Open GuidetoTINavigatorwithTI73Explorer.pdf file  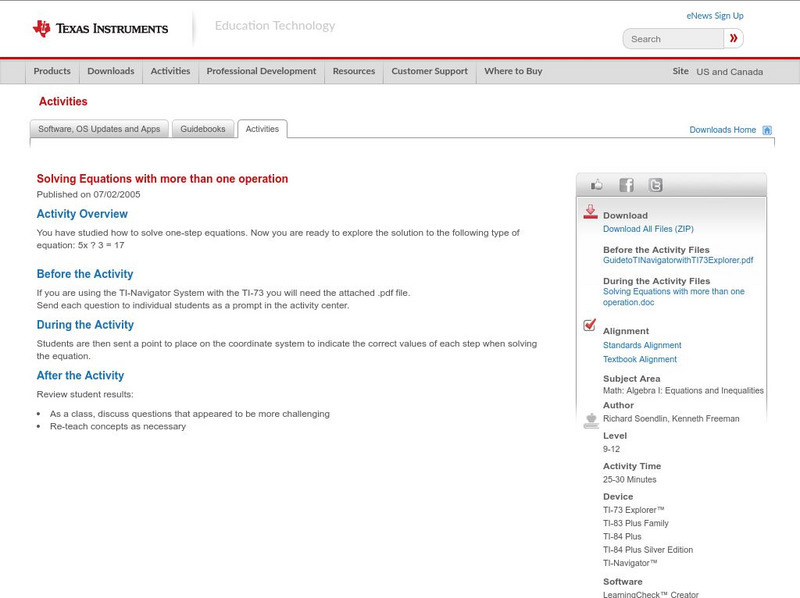tap(678, 260)
